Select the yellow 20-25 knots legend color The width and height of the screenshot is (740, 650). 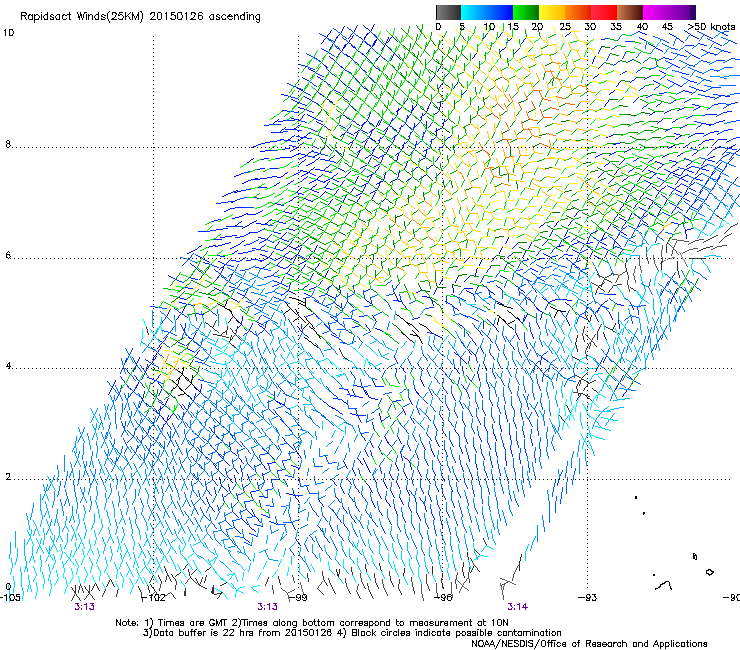(552, 12)
